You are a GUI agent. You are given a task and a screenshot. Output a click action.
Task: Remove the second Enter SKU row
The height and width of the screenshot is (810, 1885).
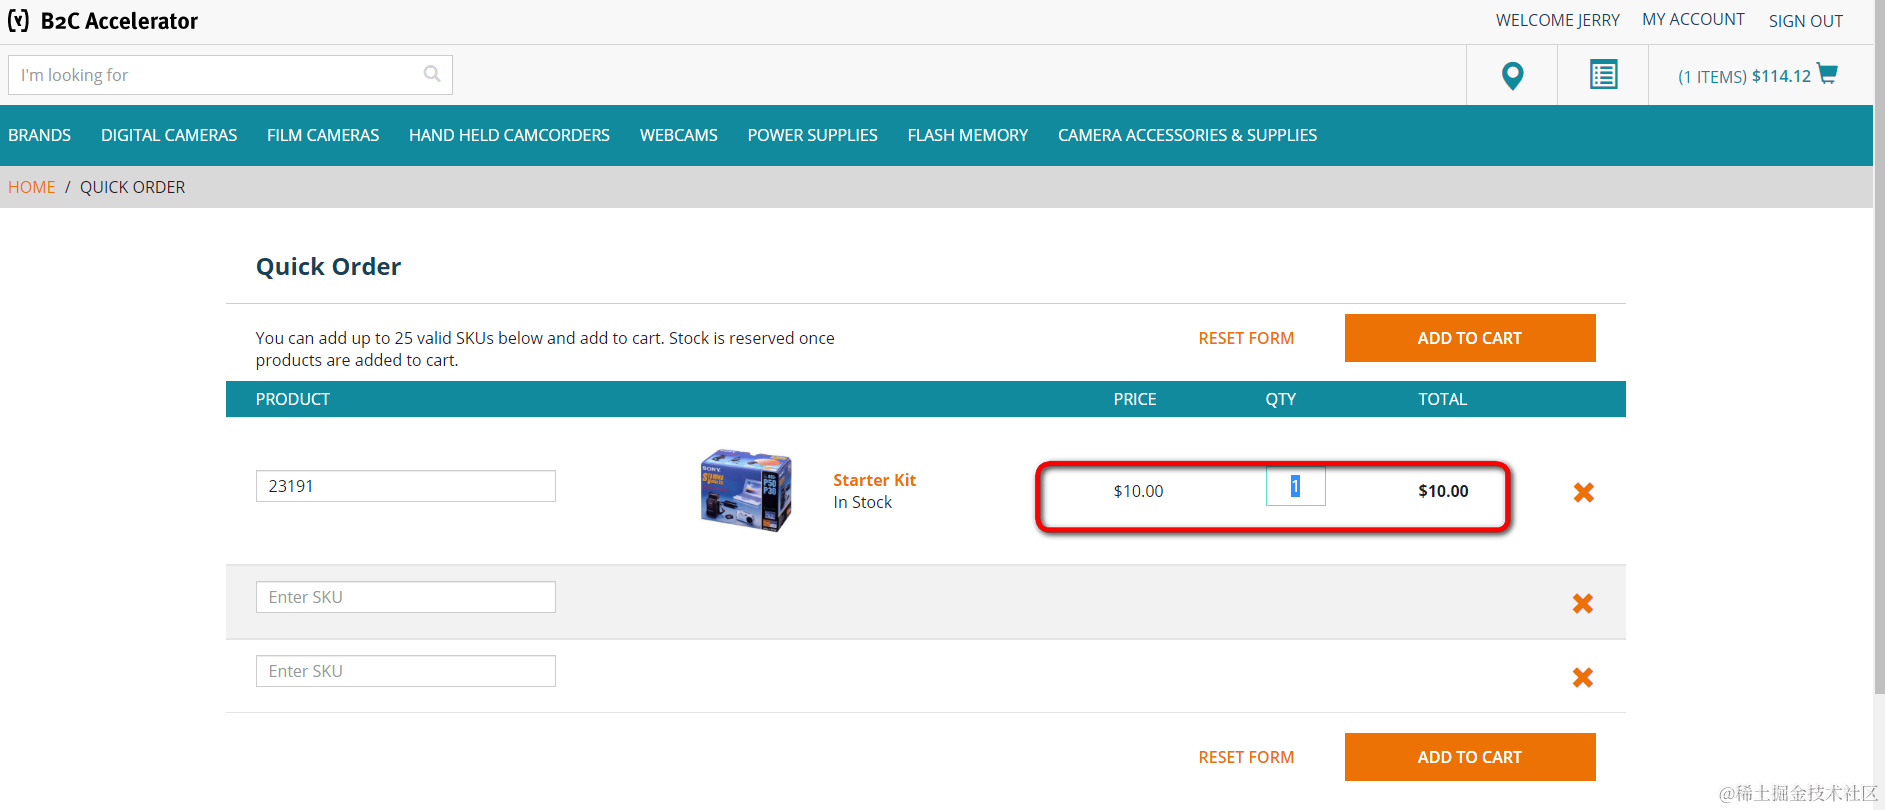click(x=1582, y=603)
